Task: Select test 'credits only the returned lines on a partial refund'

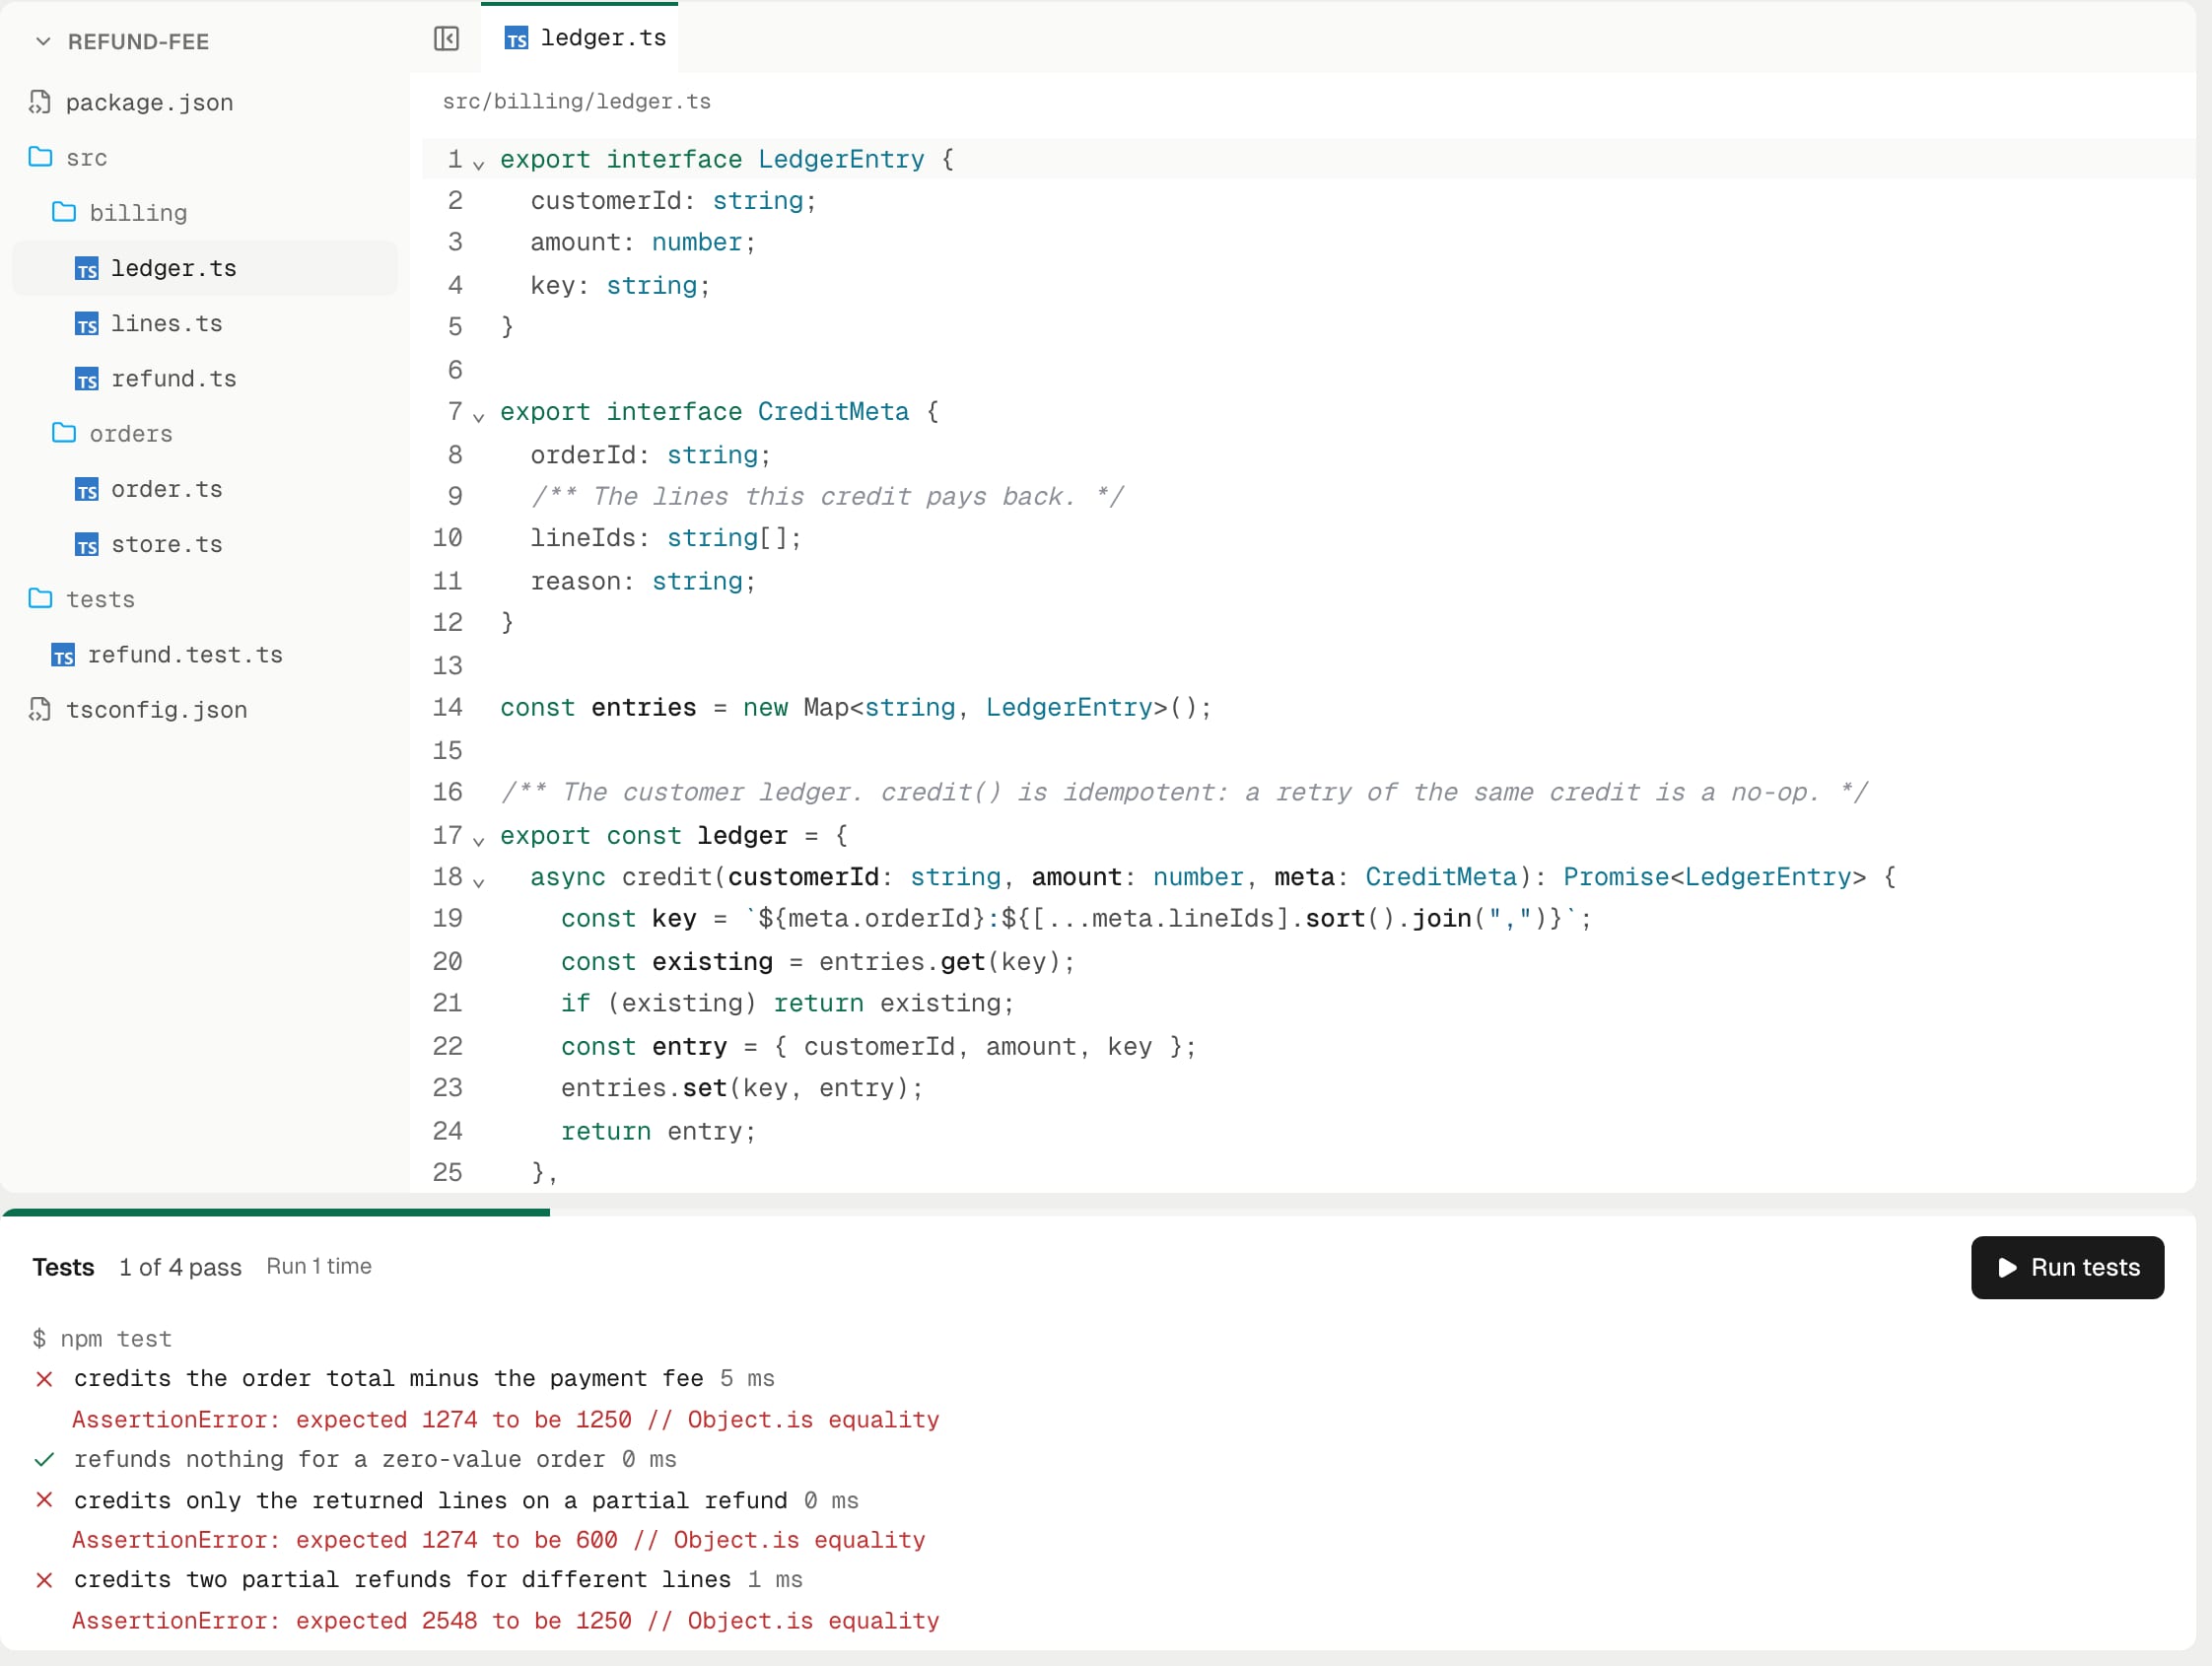Action: [x=431, y=1500]
